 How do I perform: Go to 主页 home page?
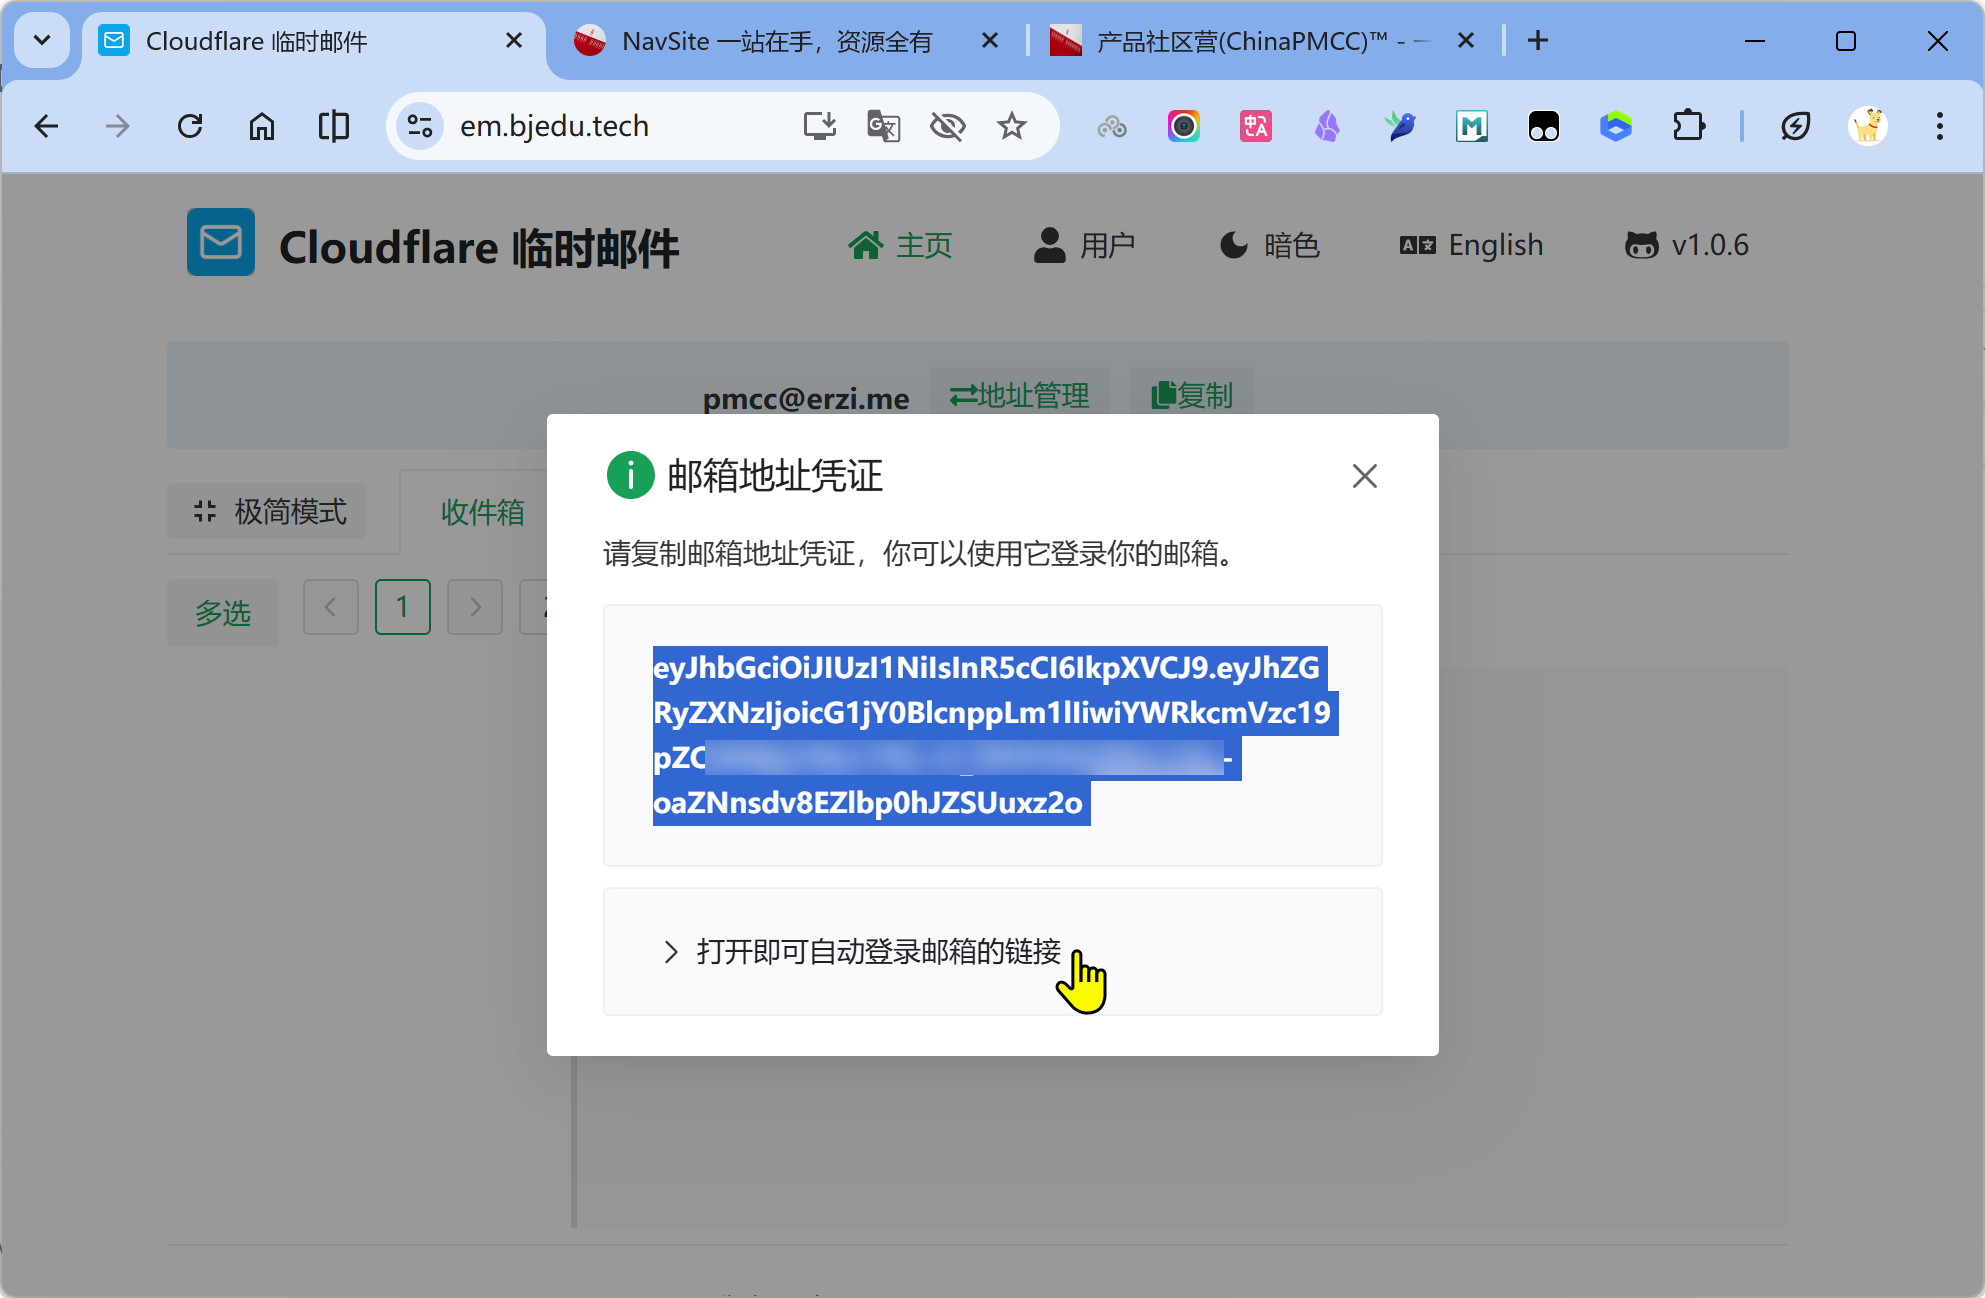900,245
